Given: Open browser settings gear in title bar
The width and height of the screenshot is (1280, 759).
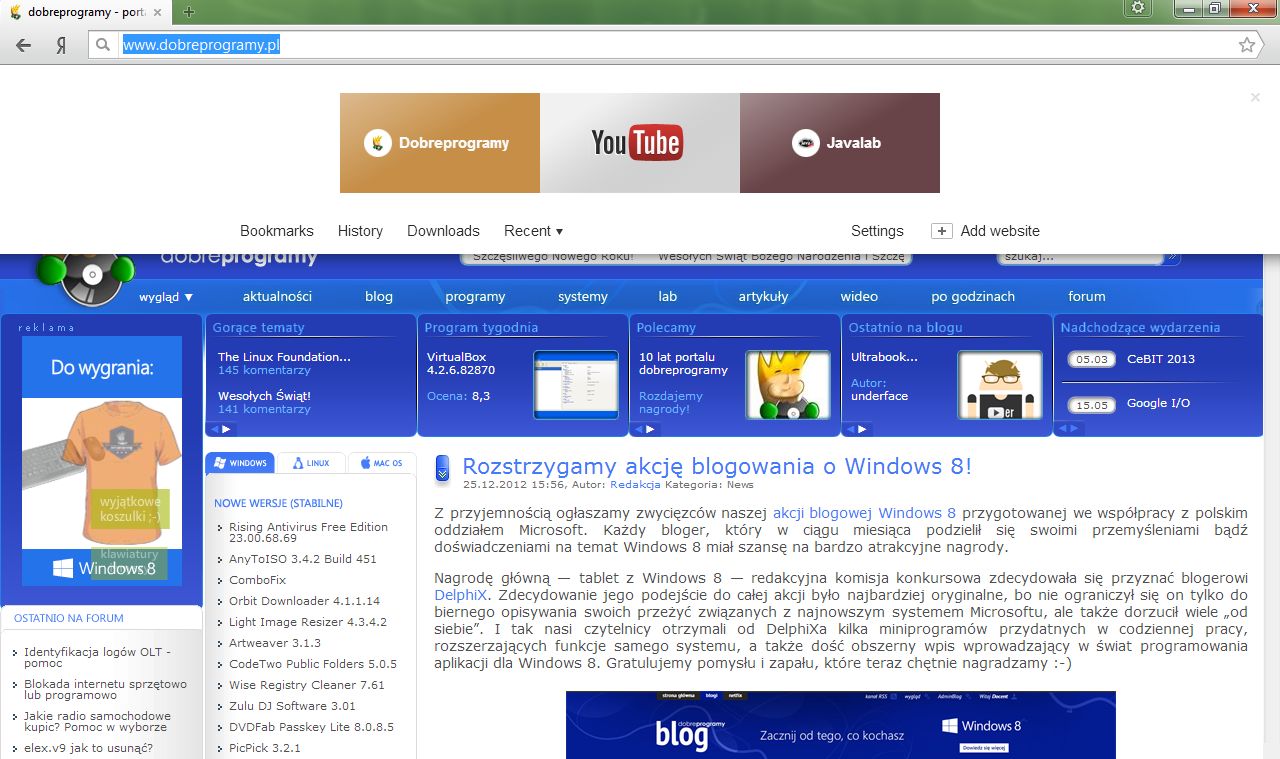Looking at the screenshot, I should [x=1137, y=8].
